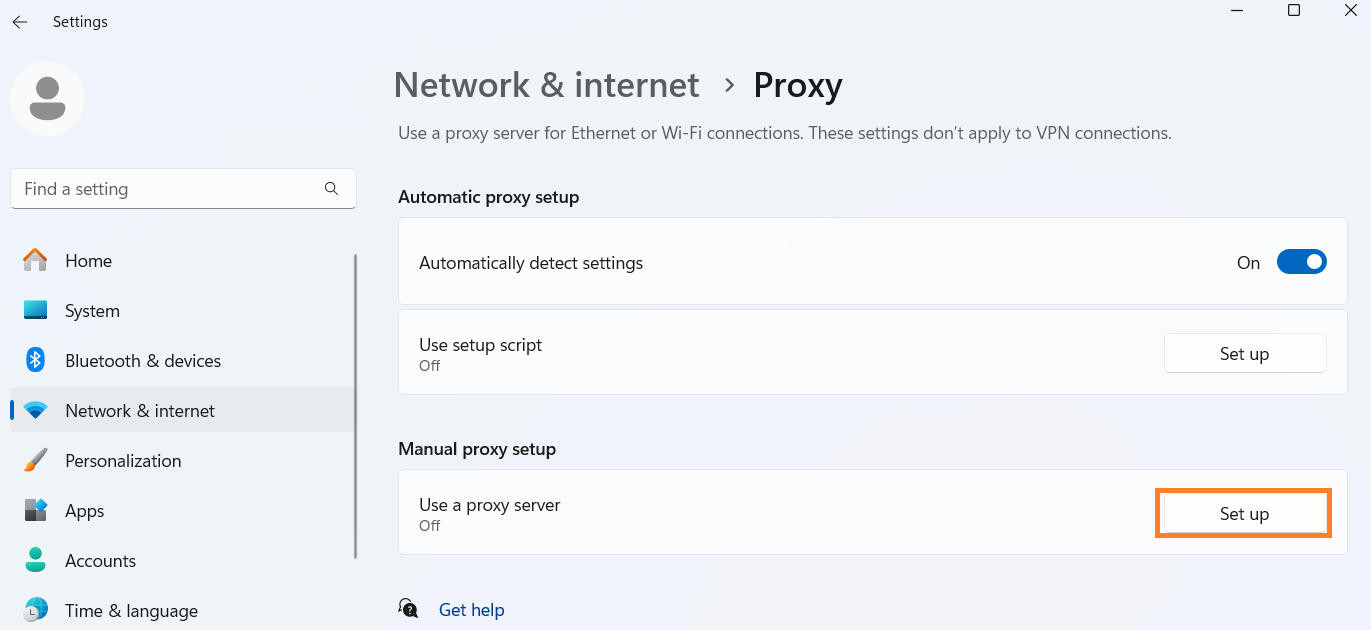Viewport: 1371px width, 630px height.
Task: Click the user profile avatar
Action: [47, 98]
